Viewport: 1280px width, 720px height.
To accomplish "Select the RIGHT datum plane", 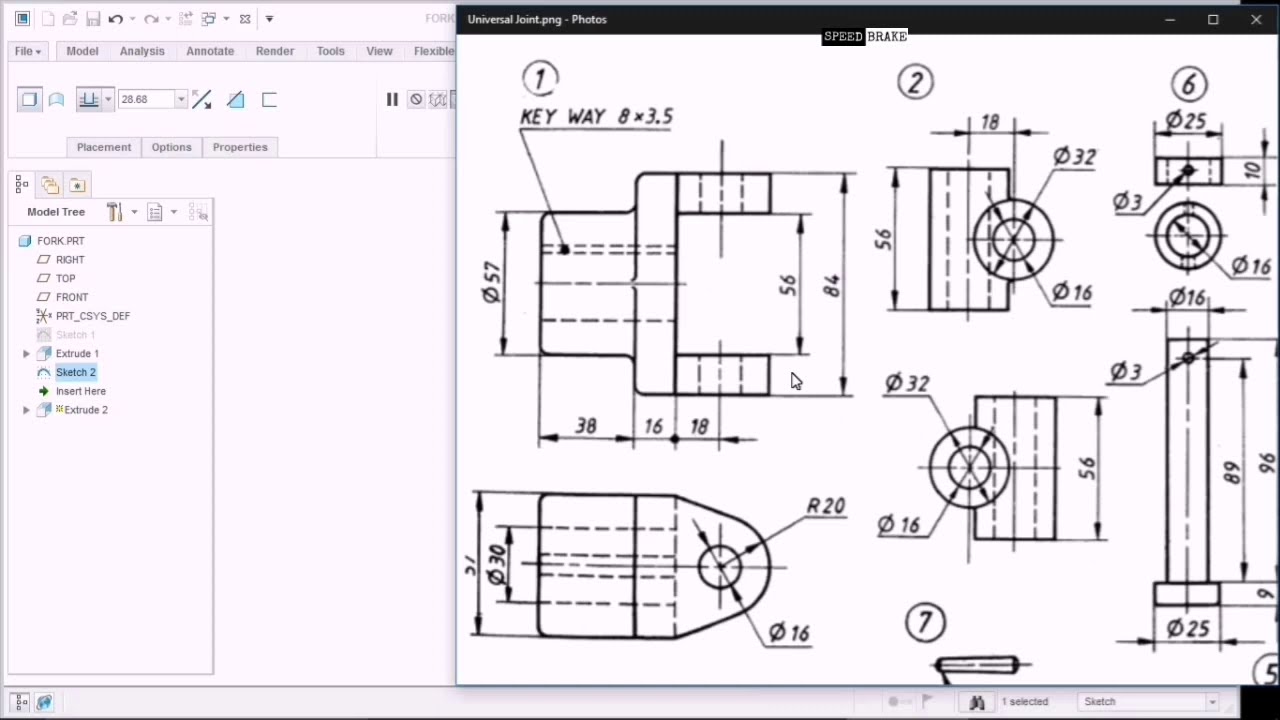I will point(70,260).
